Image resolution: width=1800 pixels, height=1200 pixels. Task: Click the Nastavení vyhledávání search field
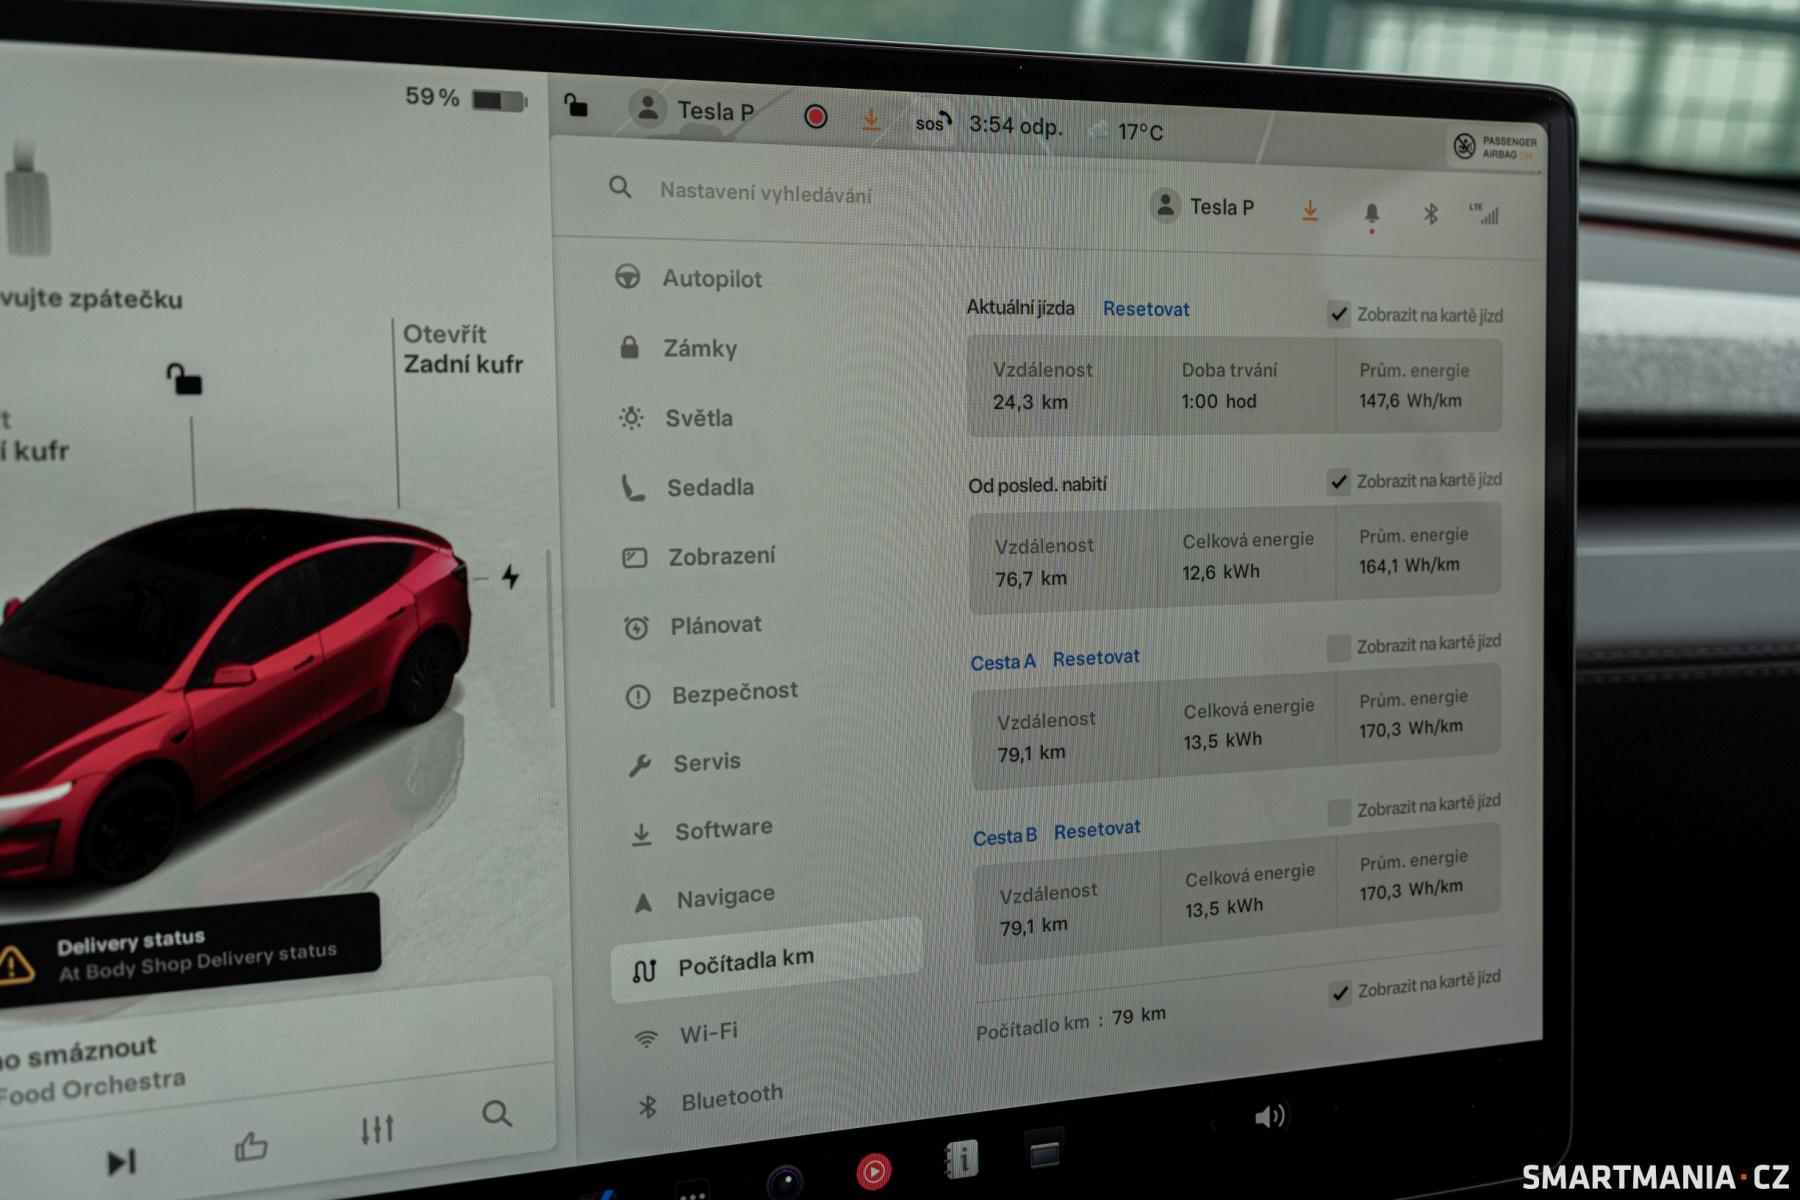[x=765, y=194]
